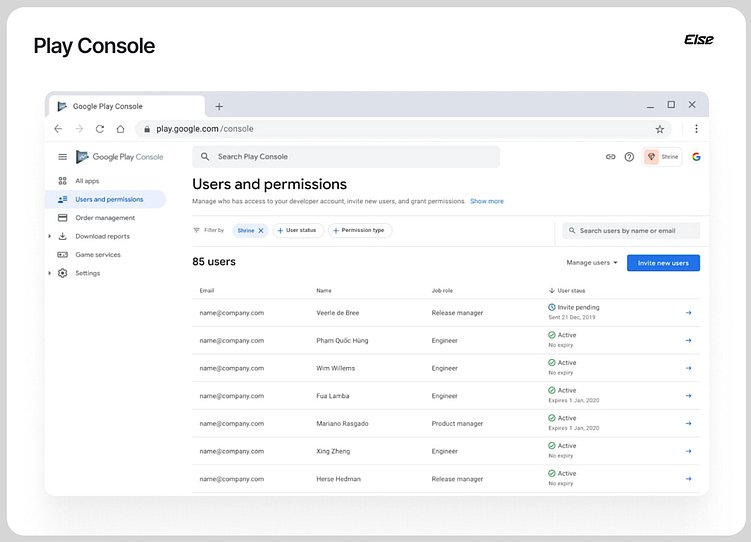The image size is (751, 542).
Task: Click Invite new users button
Action: pyautogui.click(x=663, y=263)
